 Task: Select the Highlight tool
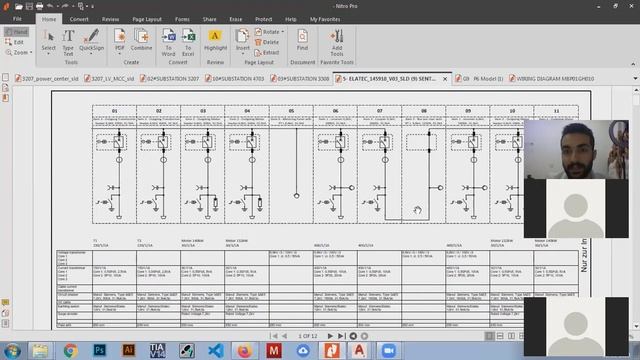pyautogui.click(x=215, y=40)
